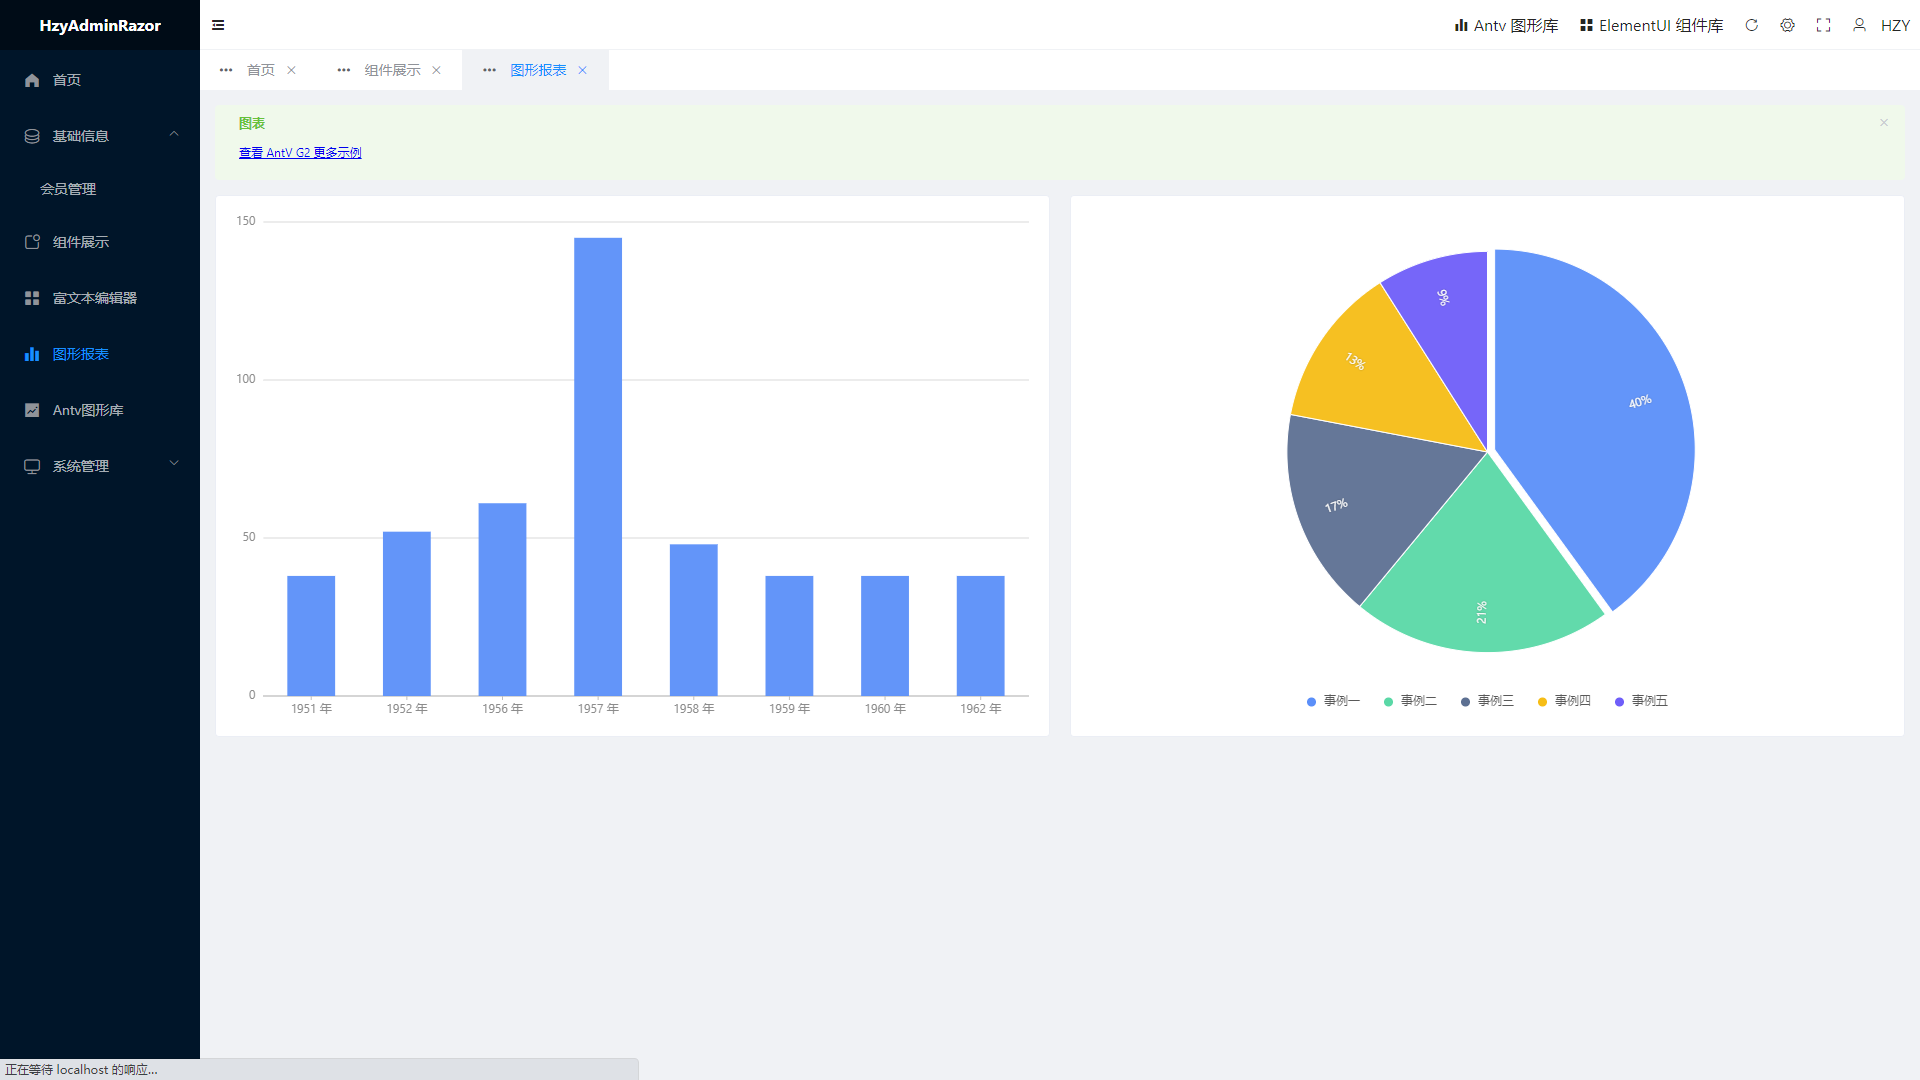Click the 1960 年 axis label
1920x1080 pixels.
tap(885, 709)
